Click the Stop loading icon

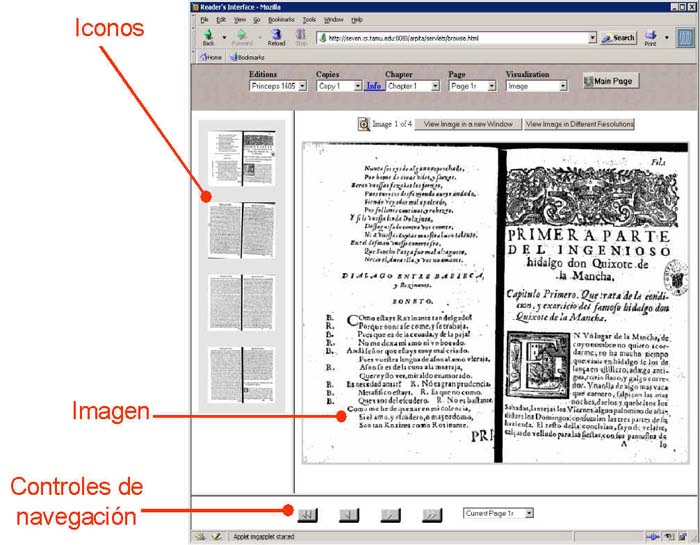tap(301, 37)
